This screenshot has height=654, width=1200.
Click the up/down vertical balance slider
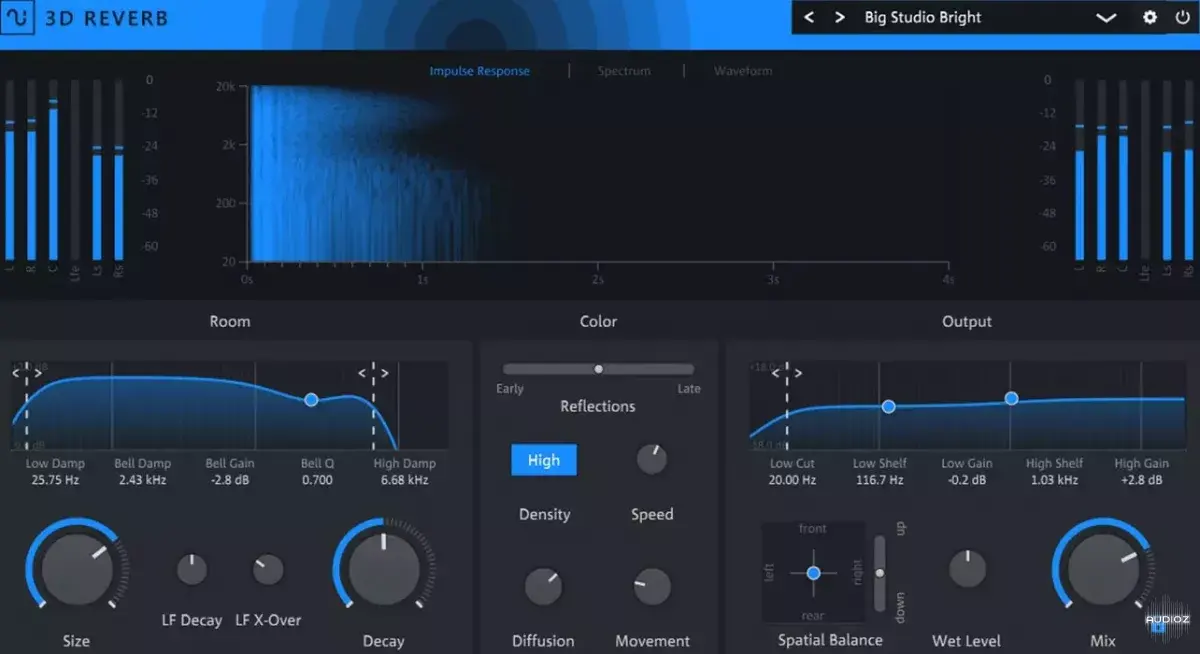pyautogui.click(x=880, y=573)
